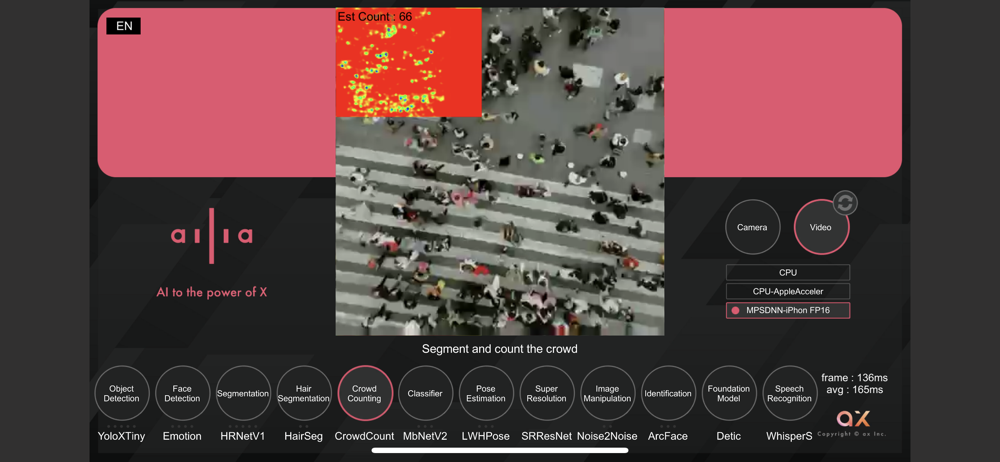
Task: Open the Foundation Model mode
Action: coord(729,393)
